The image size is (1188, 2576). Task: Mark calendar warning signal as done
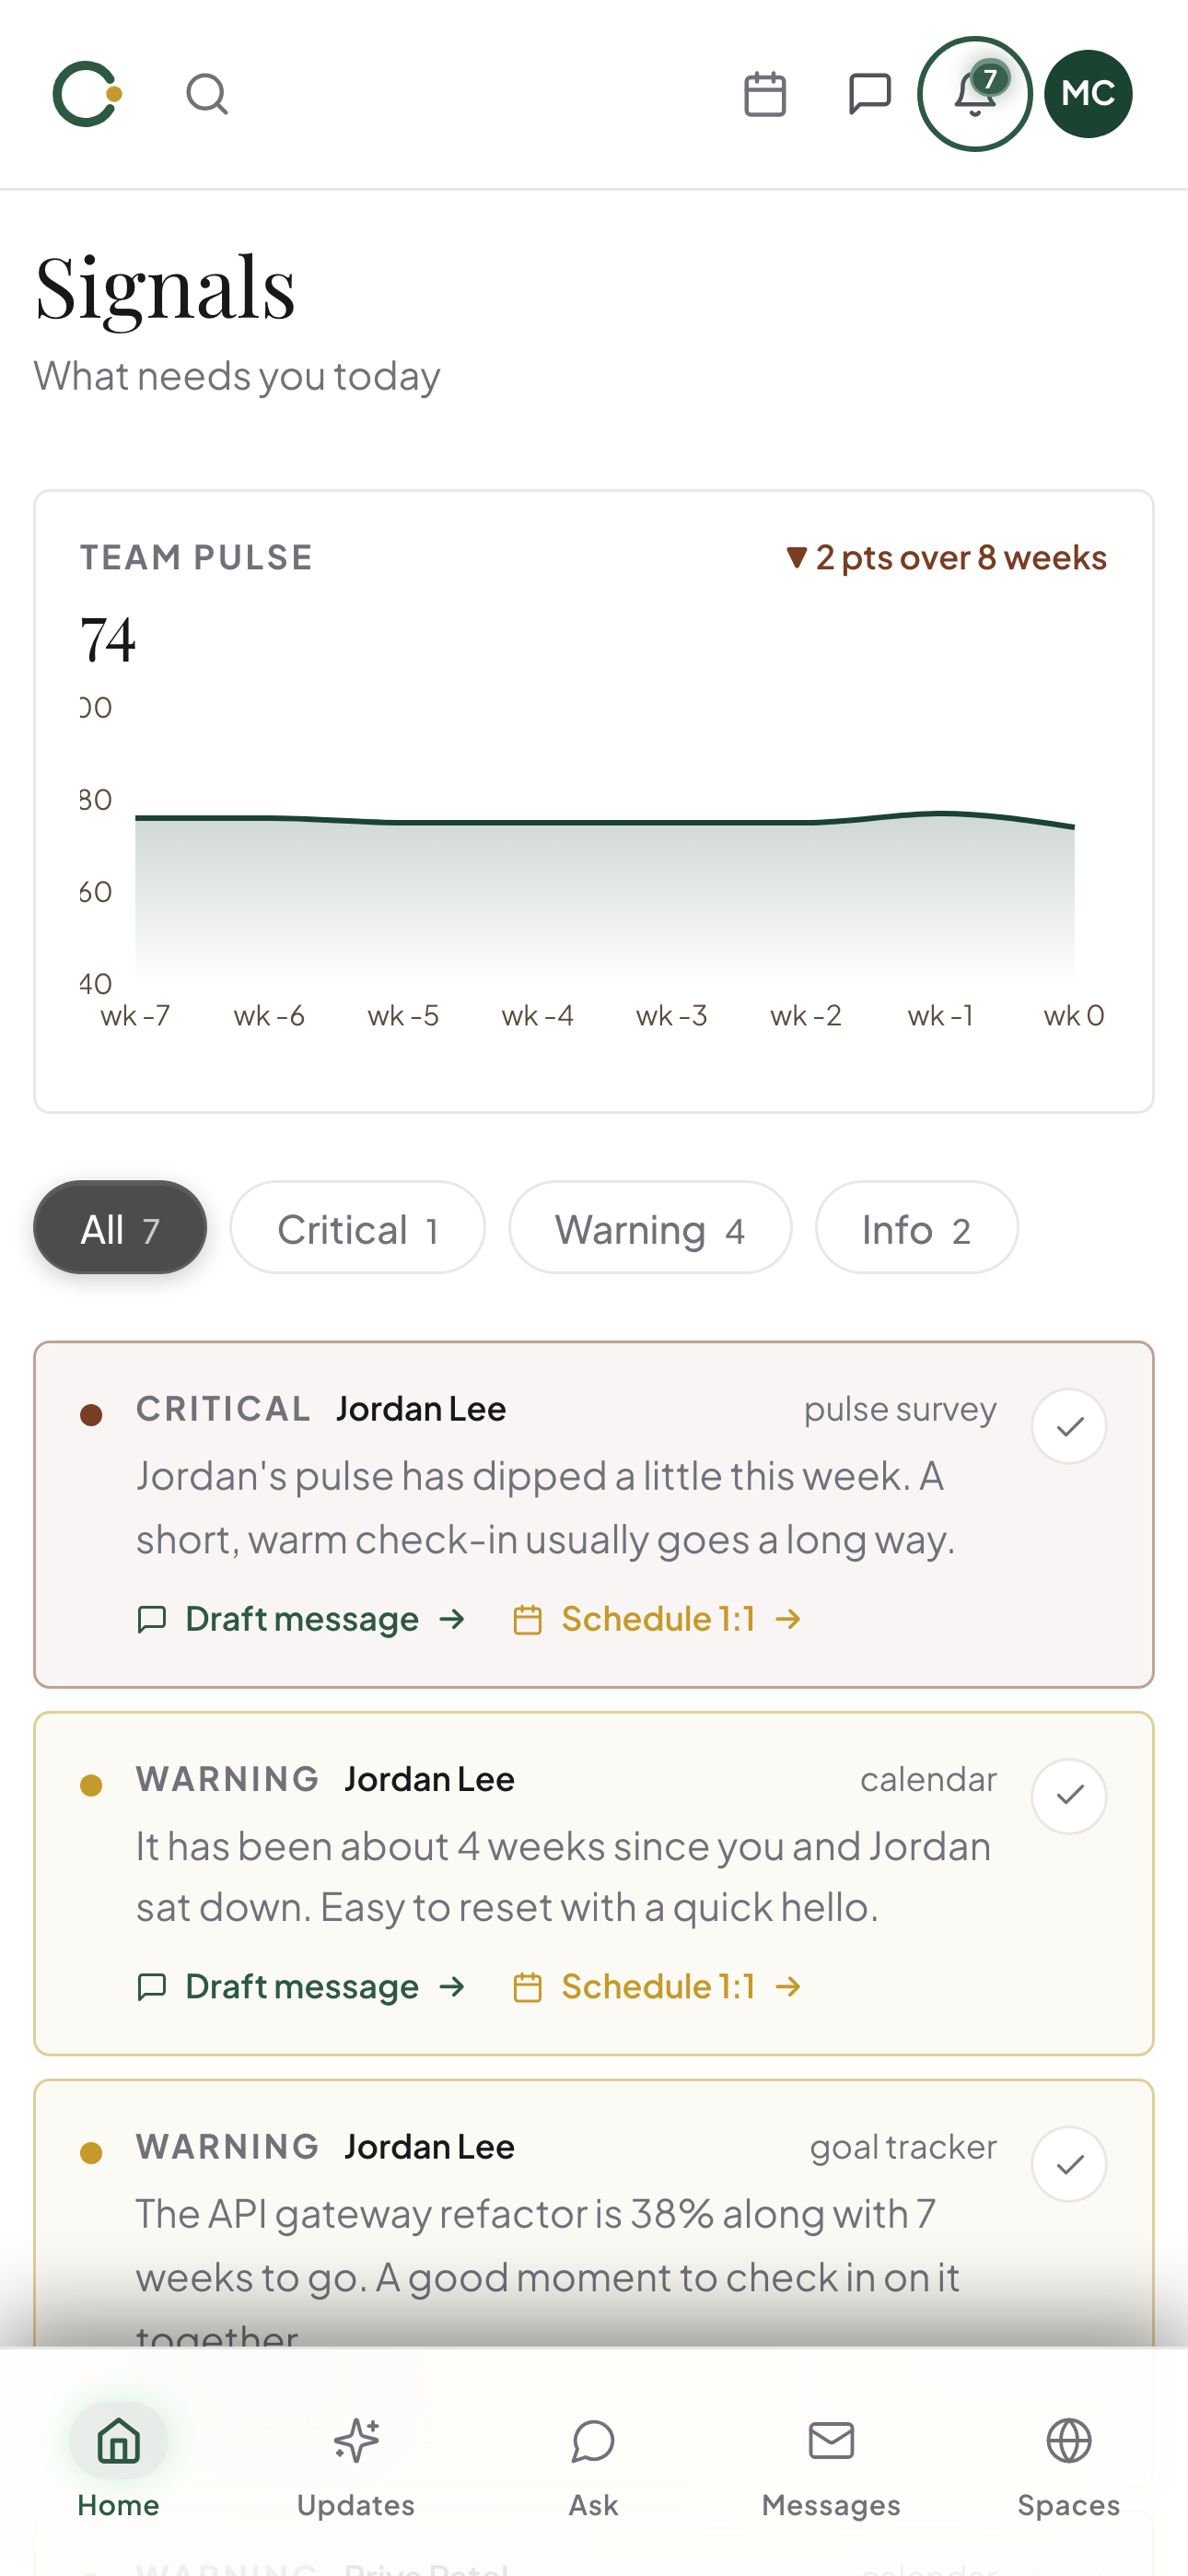1069,1796
